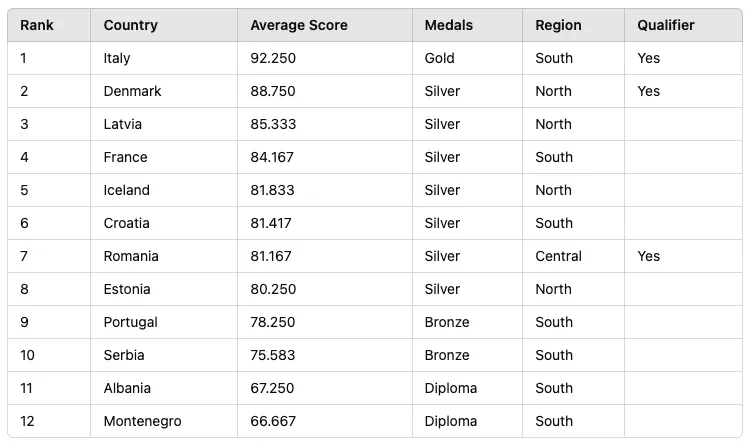Select the France country cell
This screenshot has height=444, width=750.
[x=125, y=157]
